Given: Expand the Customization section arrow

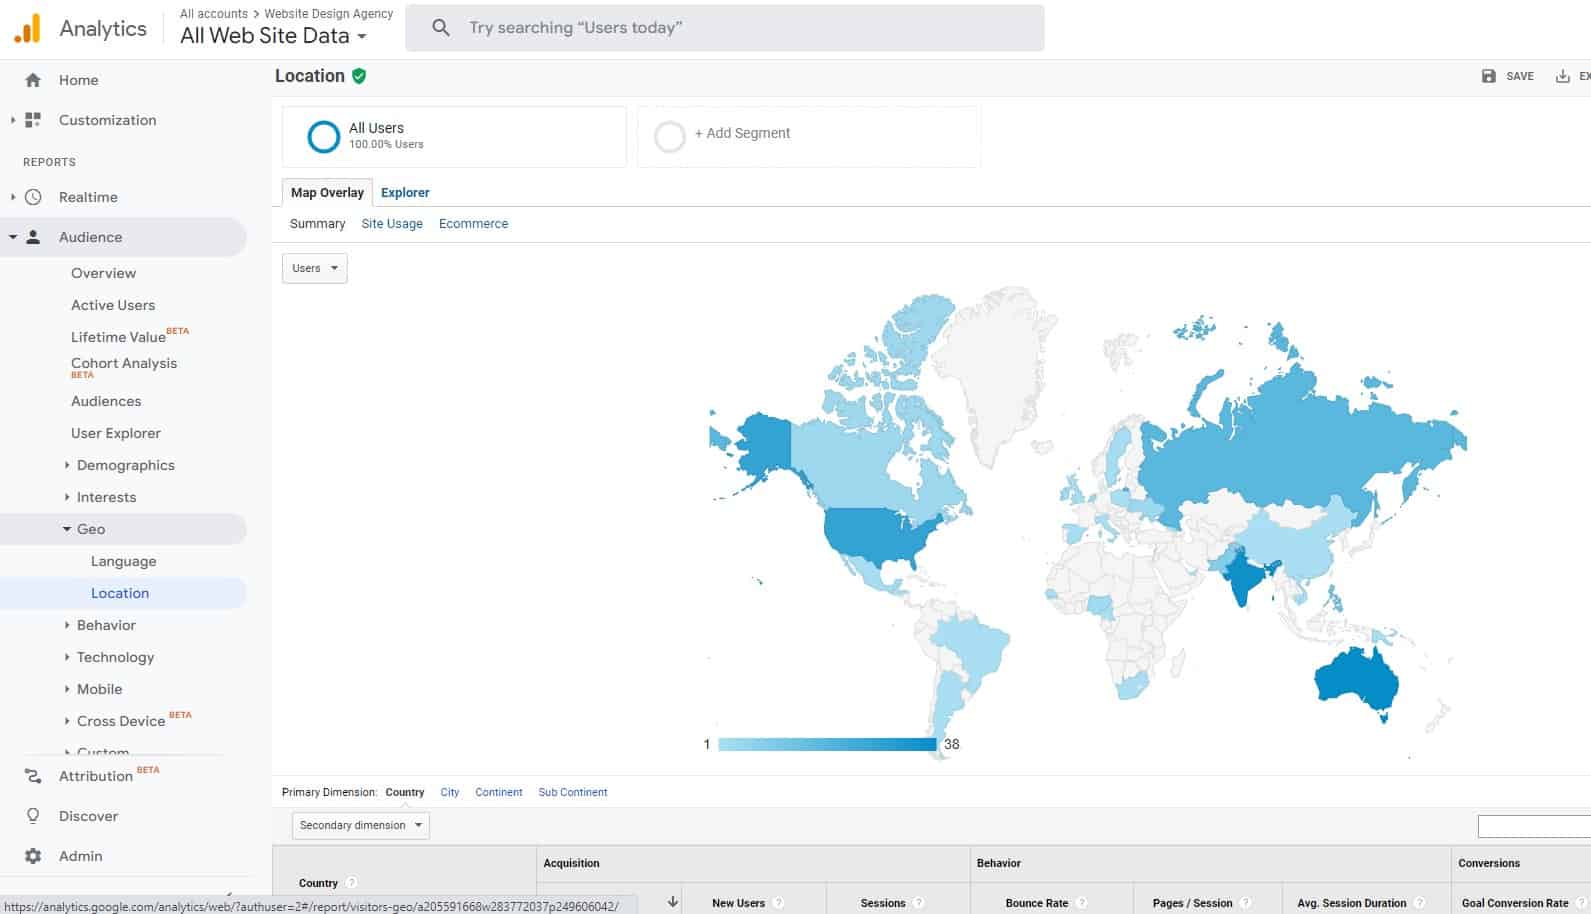Looking at the screenshot, I should [13, 120].
